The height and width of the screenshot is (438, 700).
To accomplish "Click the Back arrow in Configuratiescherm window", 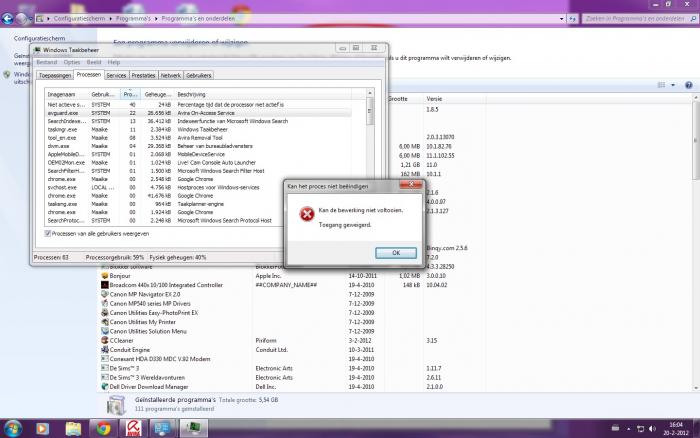I will [x=8, y=18].
